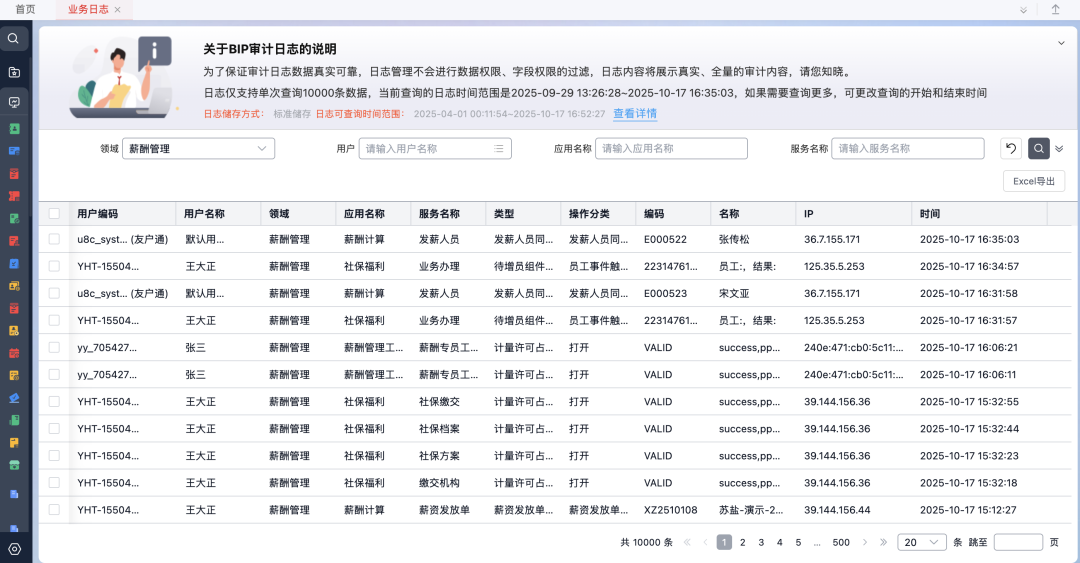Click the 服务名称 input field
The height and width of the screenshot is (563, 1080).
point(908,149)
